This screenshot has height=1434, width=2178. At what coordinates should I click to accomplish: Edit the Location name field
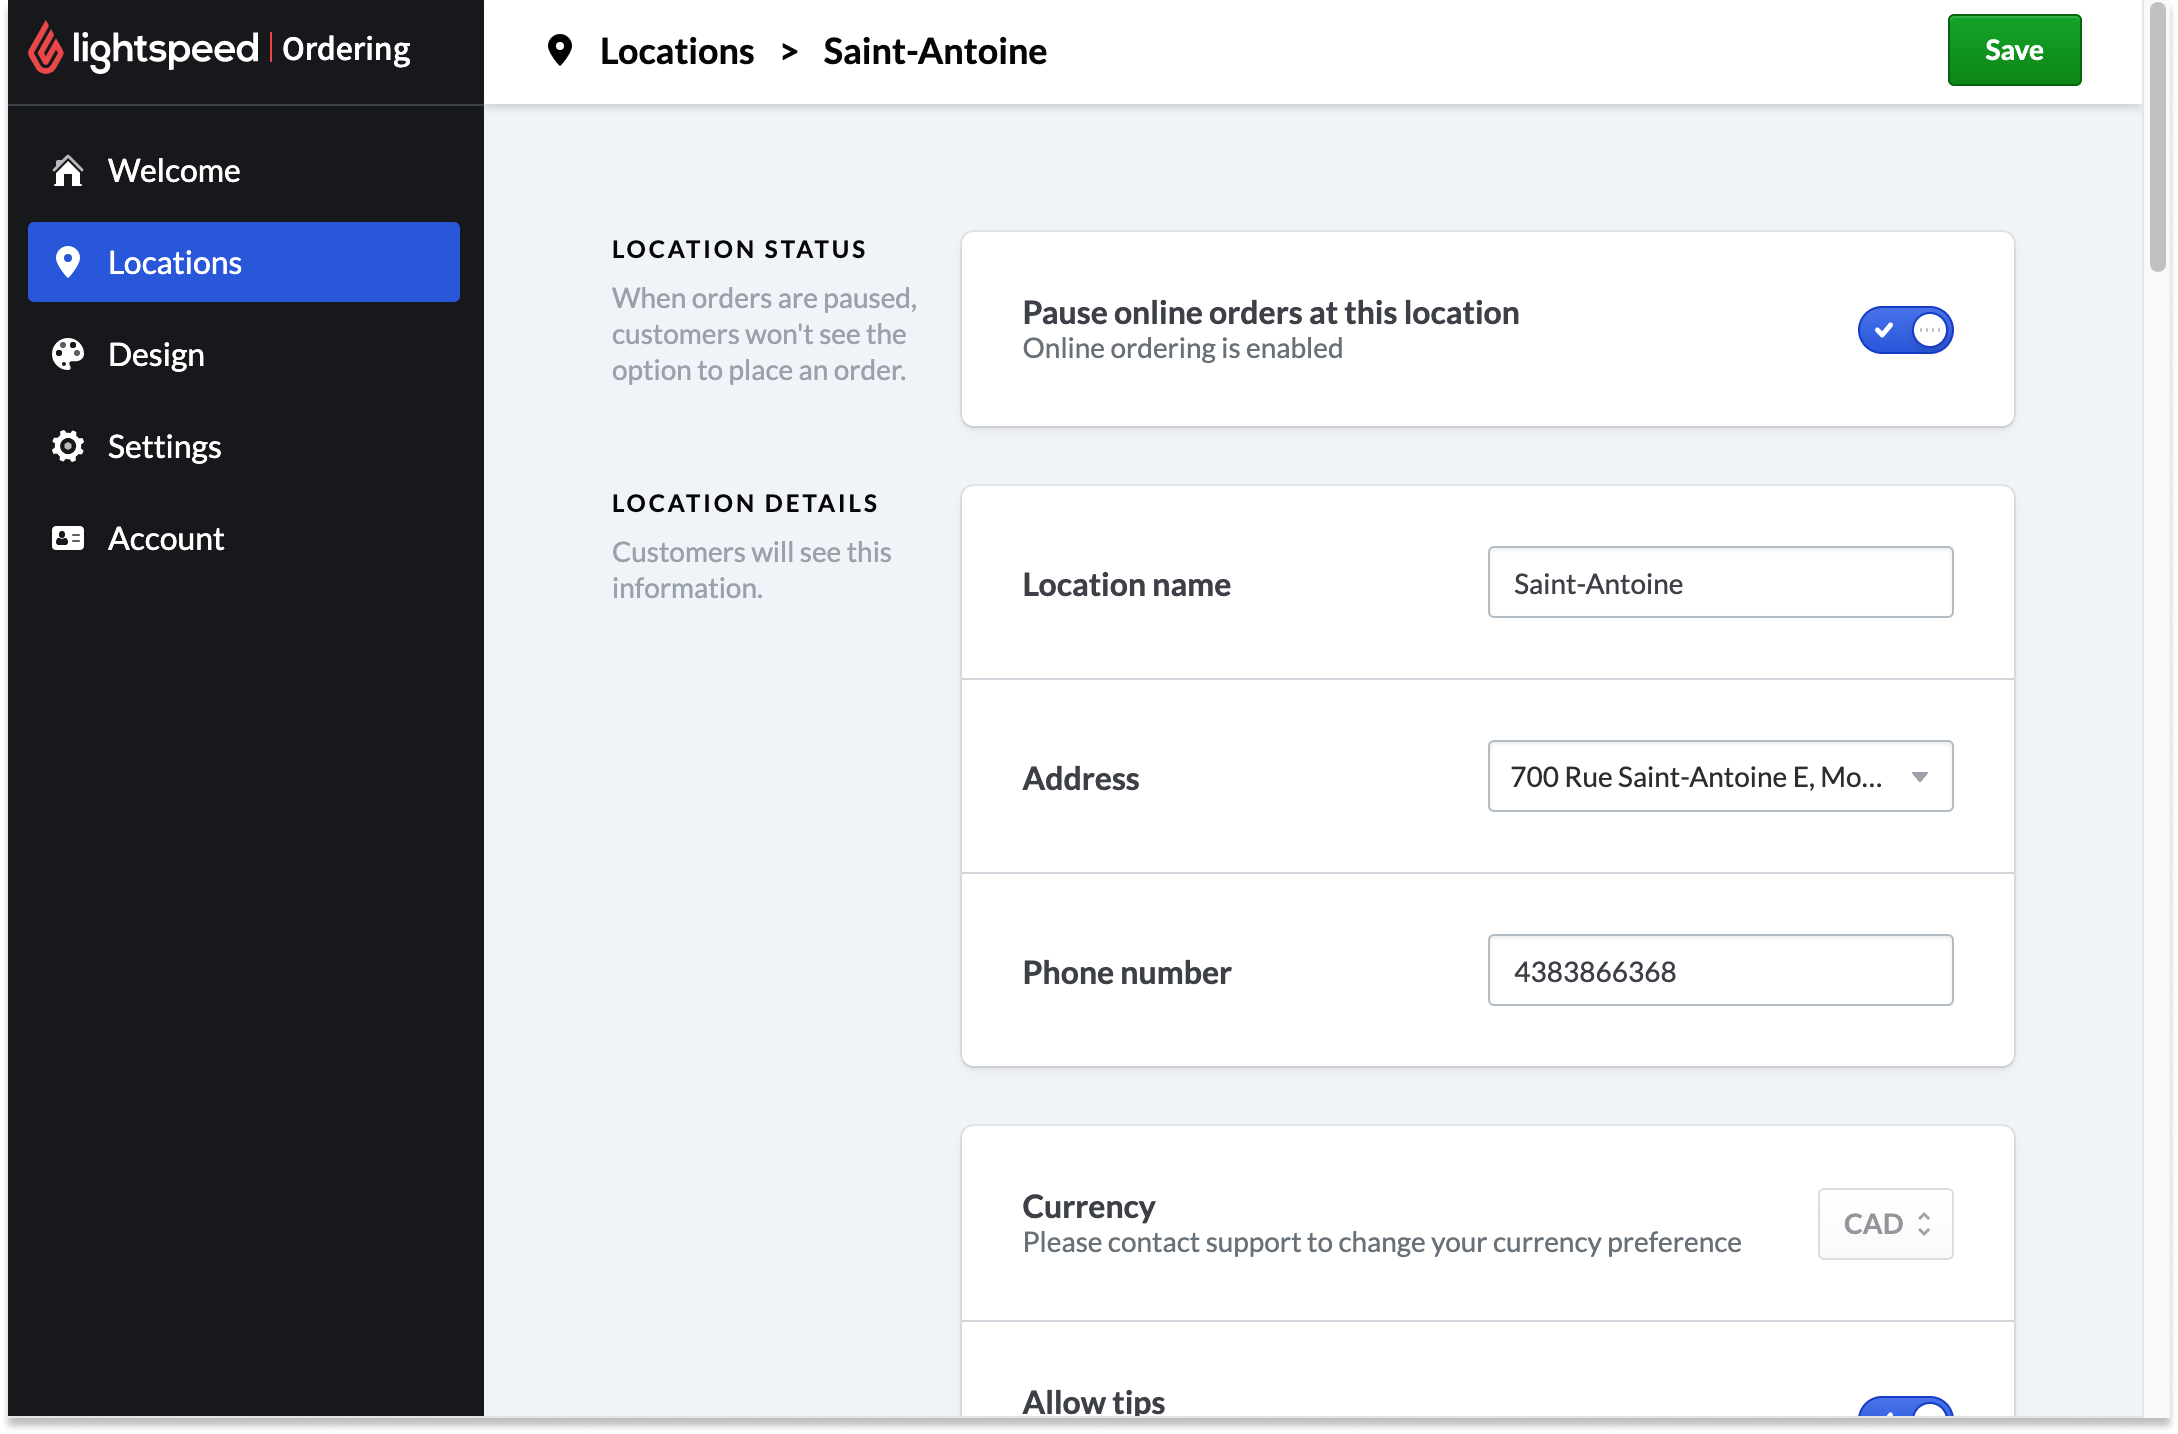[1720, 582]
